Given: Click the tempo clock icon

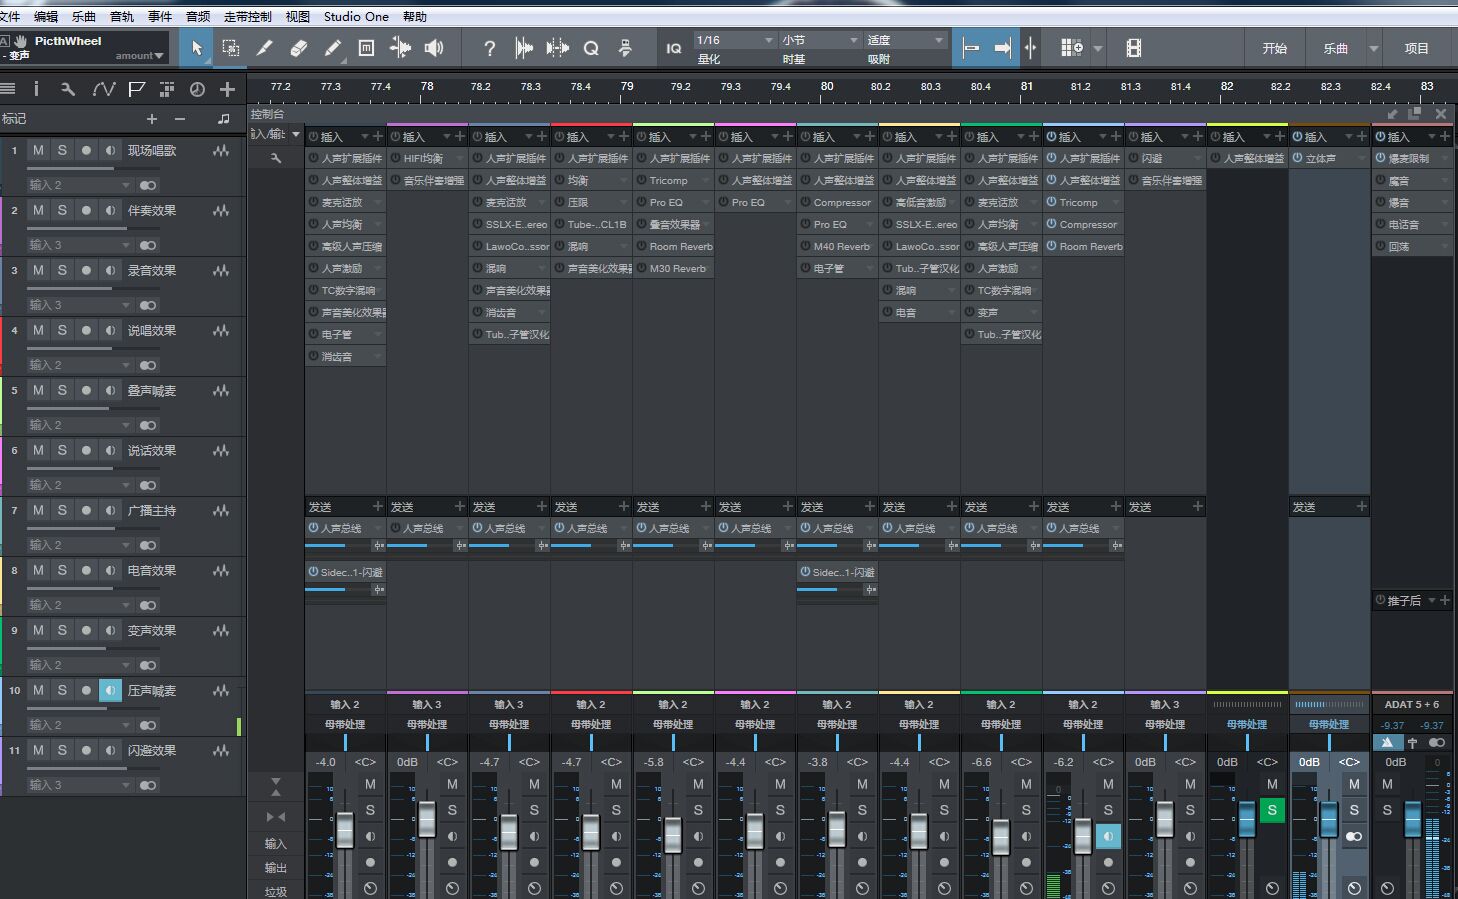Looking at the screenshot, I should click(197, 89).
